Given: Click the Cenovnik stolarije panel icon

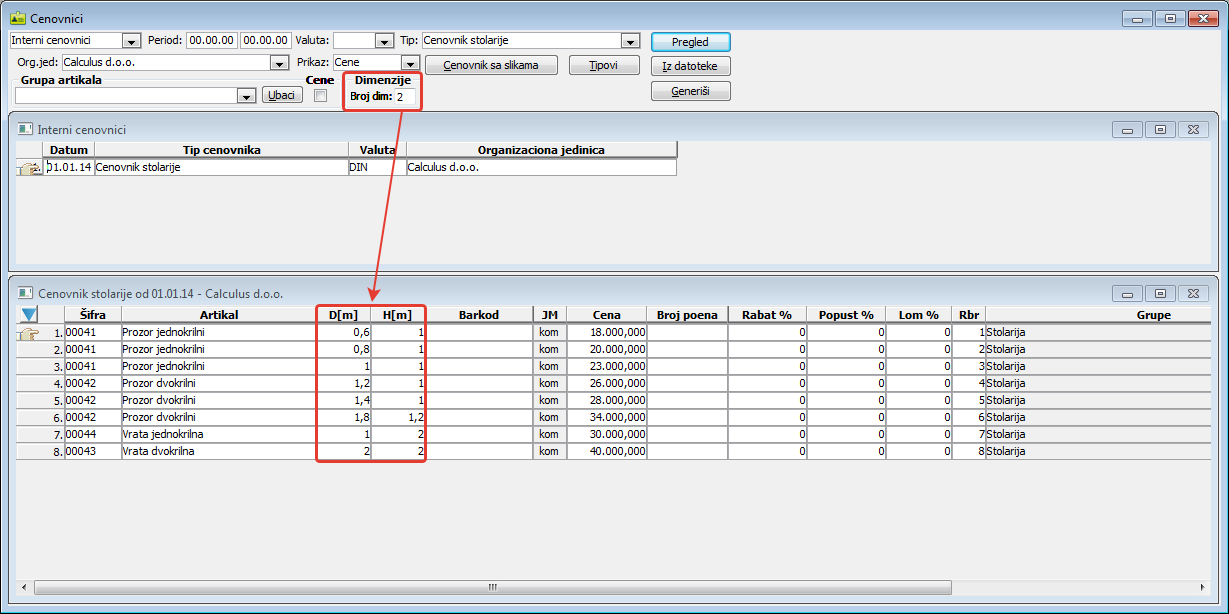Looking at the screenshot, I should (x=25, y=294).
